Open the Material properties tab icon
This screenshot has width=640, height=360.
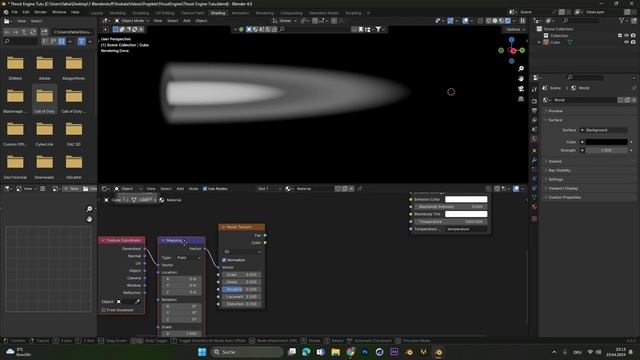(x=534, y=207)
